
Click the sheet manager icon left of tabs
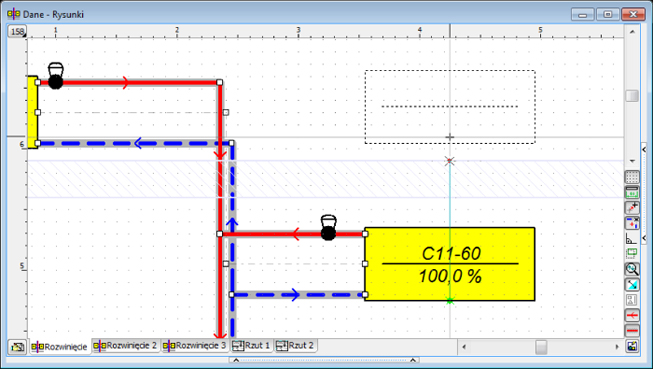pos(17,347)
